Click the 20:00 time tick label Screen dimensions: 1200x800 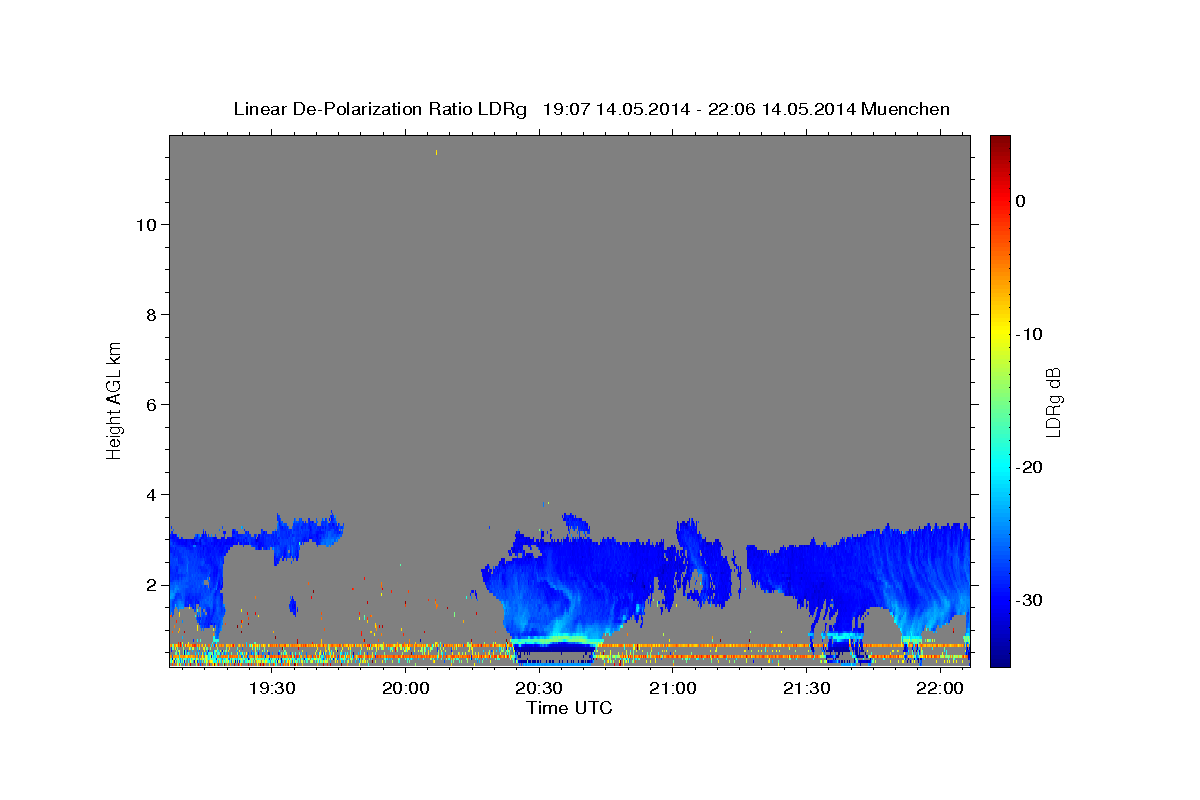tap(405, 688)
